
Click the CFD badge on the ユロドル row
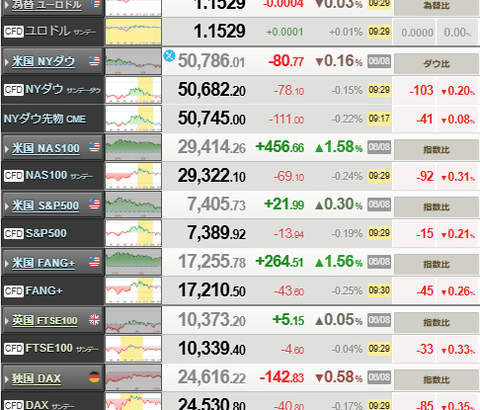pyautogui.click(x=14, y=31)
